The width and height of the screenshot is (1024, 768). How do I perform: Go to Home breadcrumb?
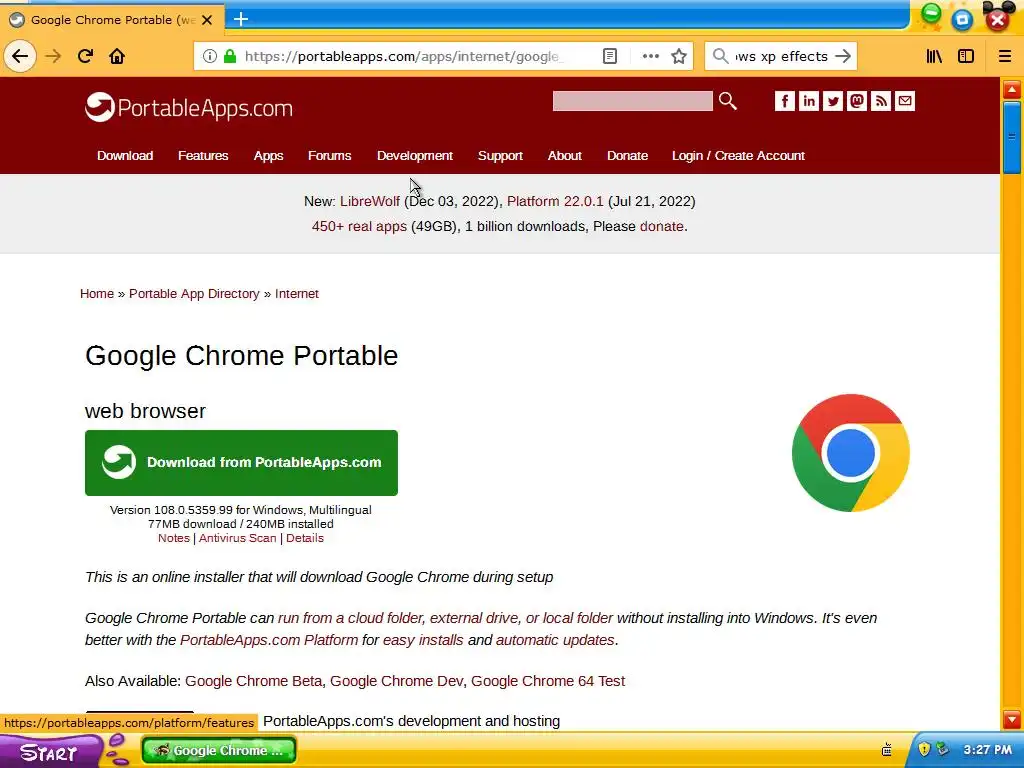[x=97, y=293]
